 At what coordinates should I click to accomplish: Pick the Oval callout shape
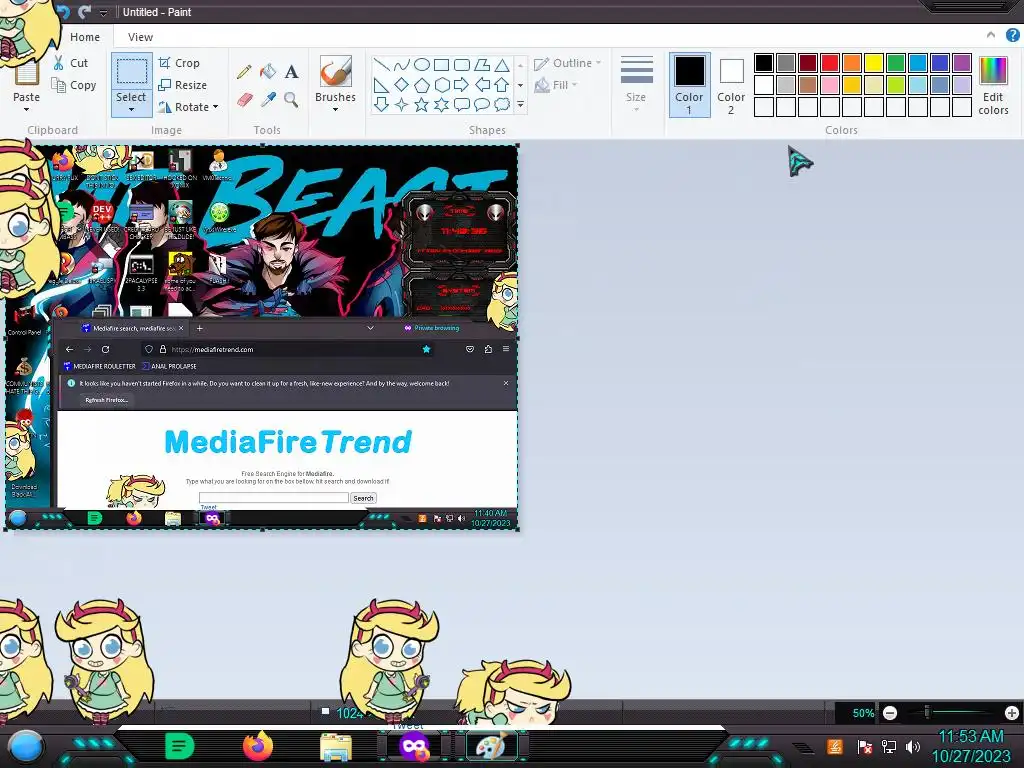coord(482,104)
